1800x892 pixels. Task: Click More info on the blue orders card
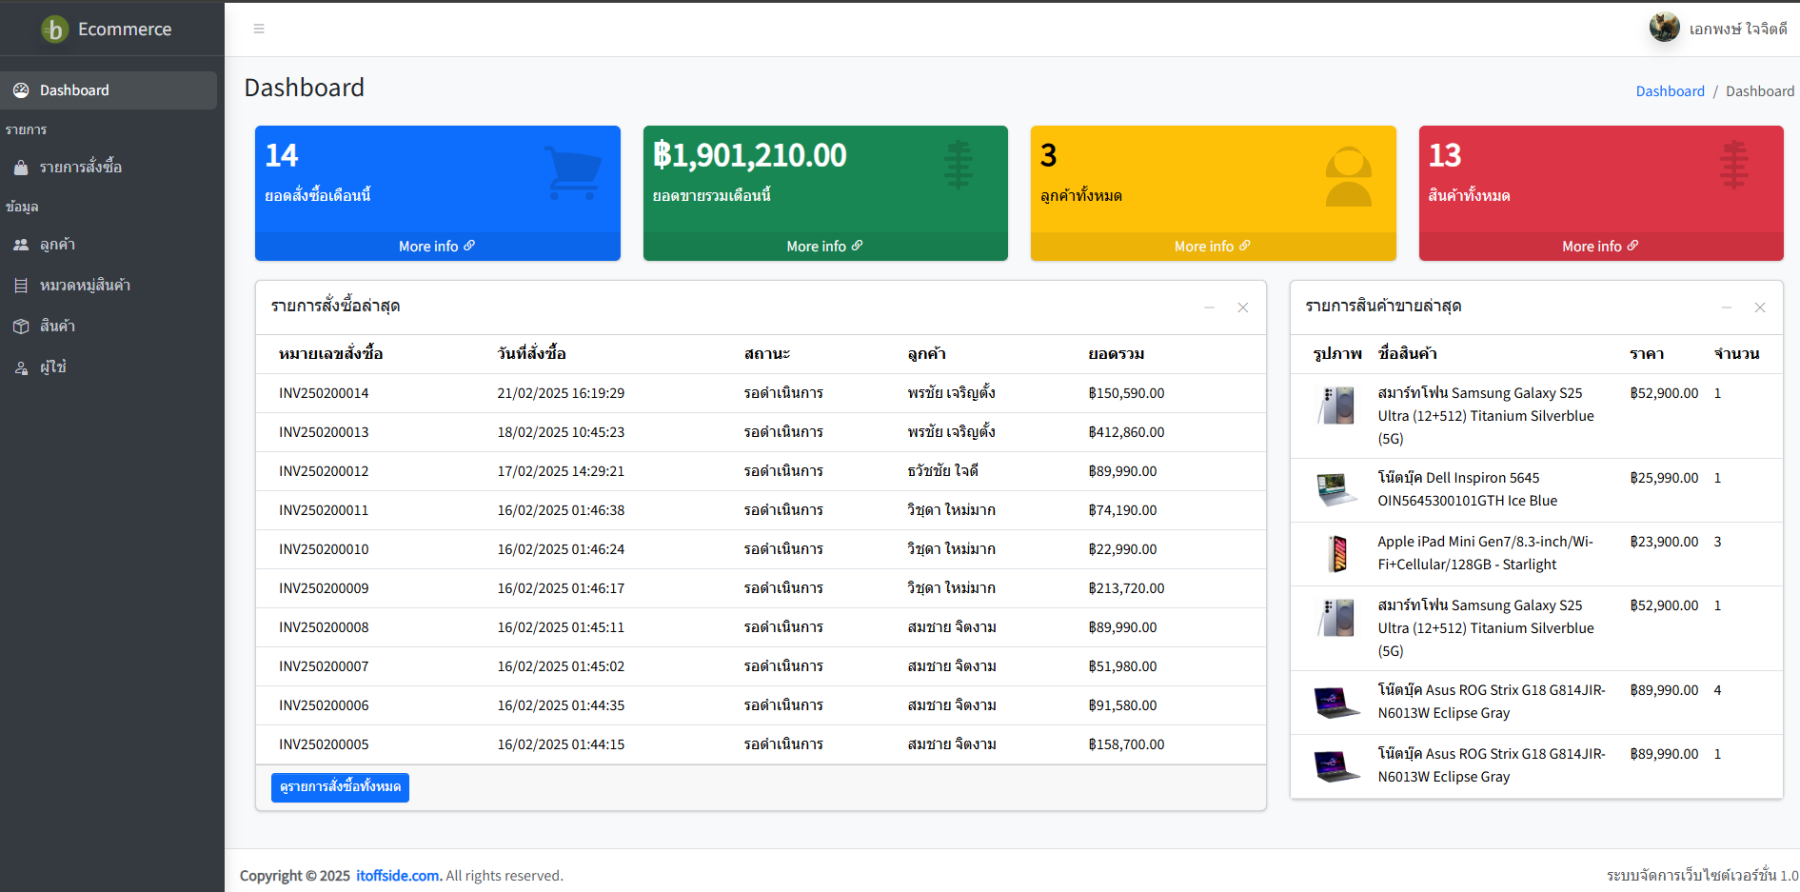pyautogui.click(x=437, y=246)
